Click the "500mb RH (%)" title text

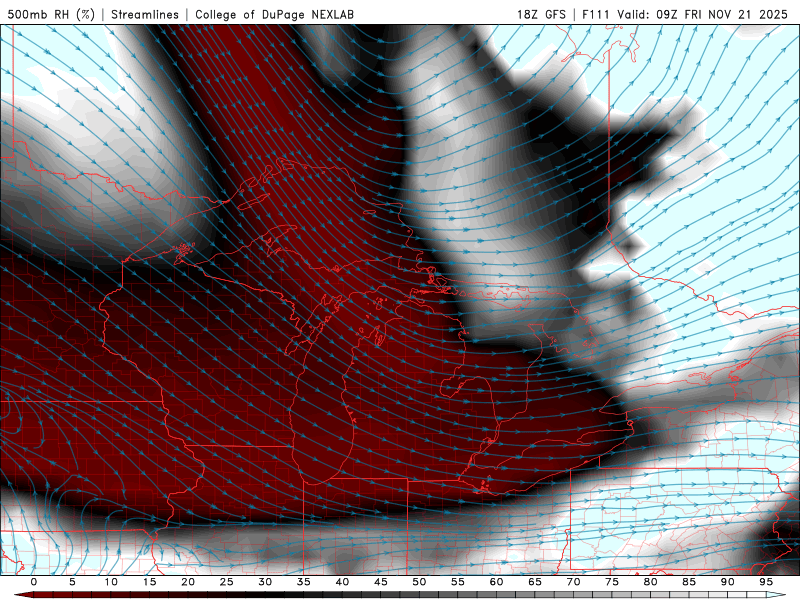pyautogui.click(x=51, y=14)
